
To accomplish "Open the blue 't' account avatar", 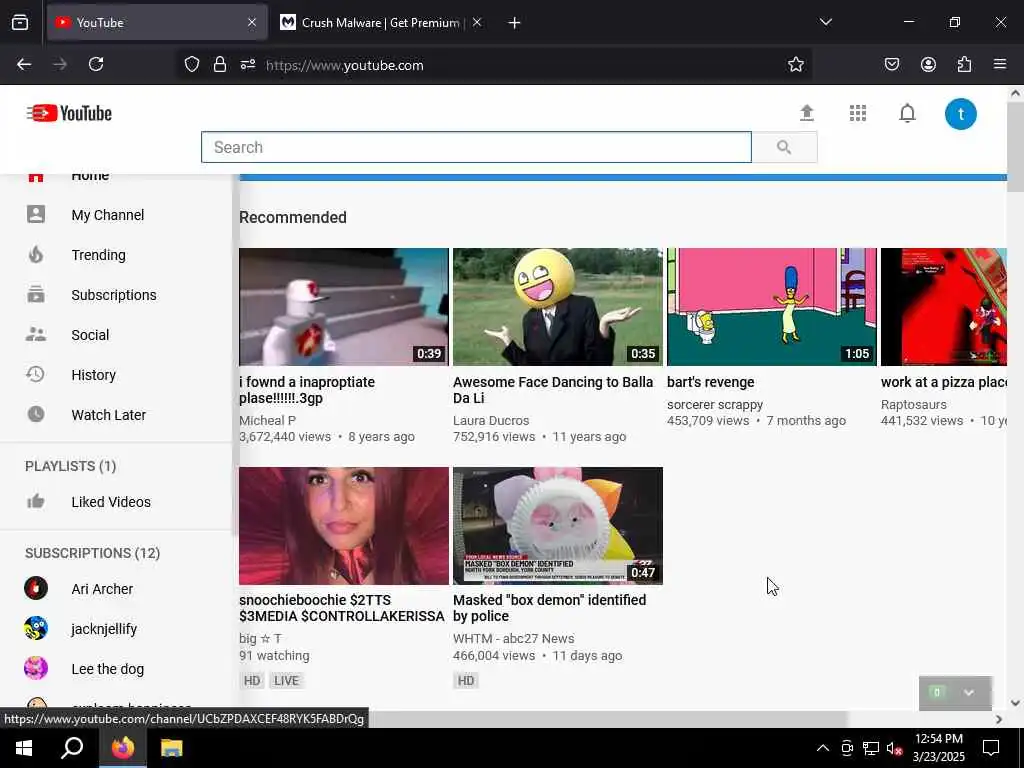I will (x=961, y=114).
